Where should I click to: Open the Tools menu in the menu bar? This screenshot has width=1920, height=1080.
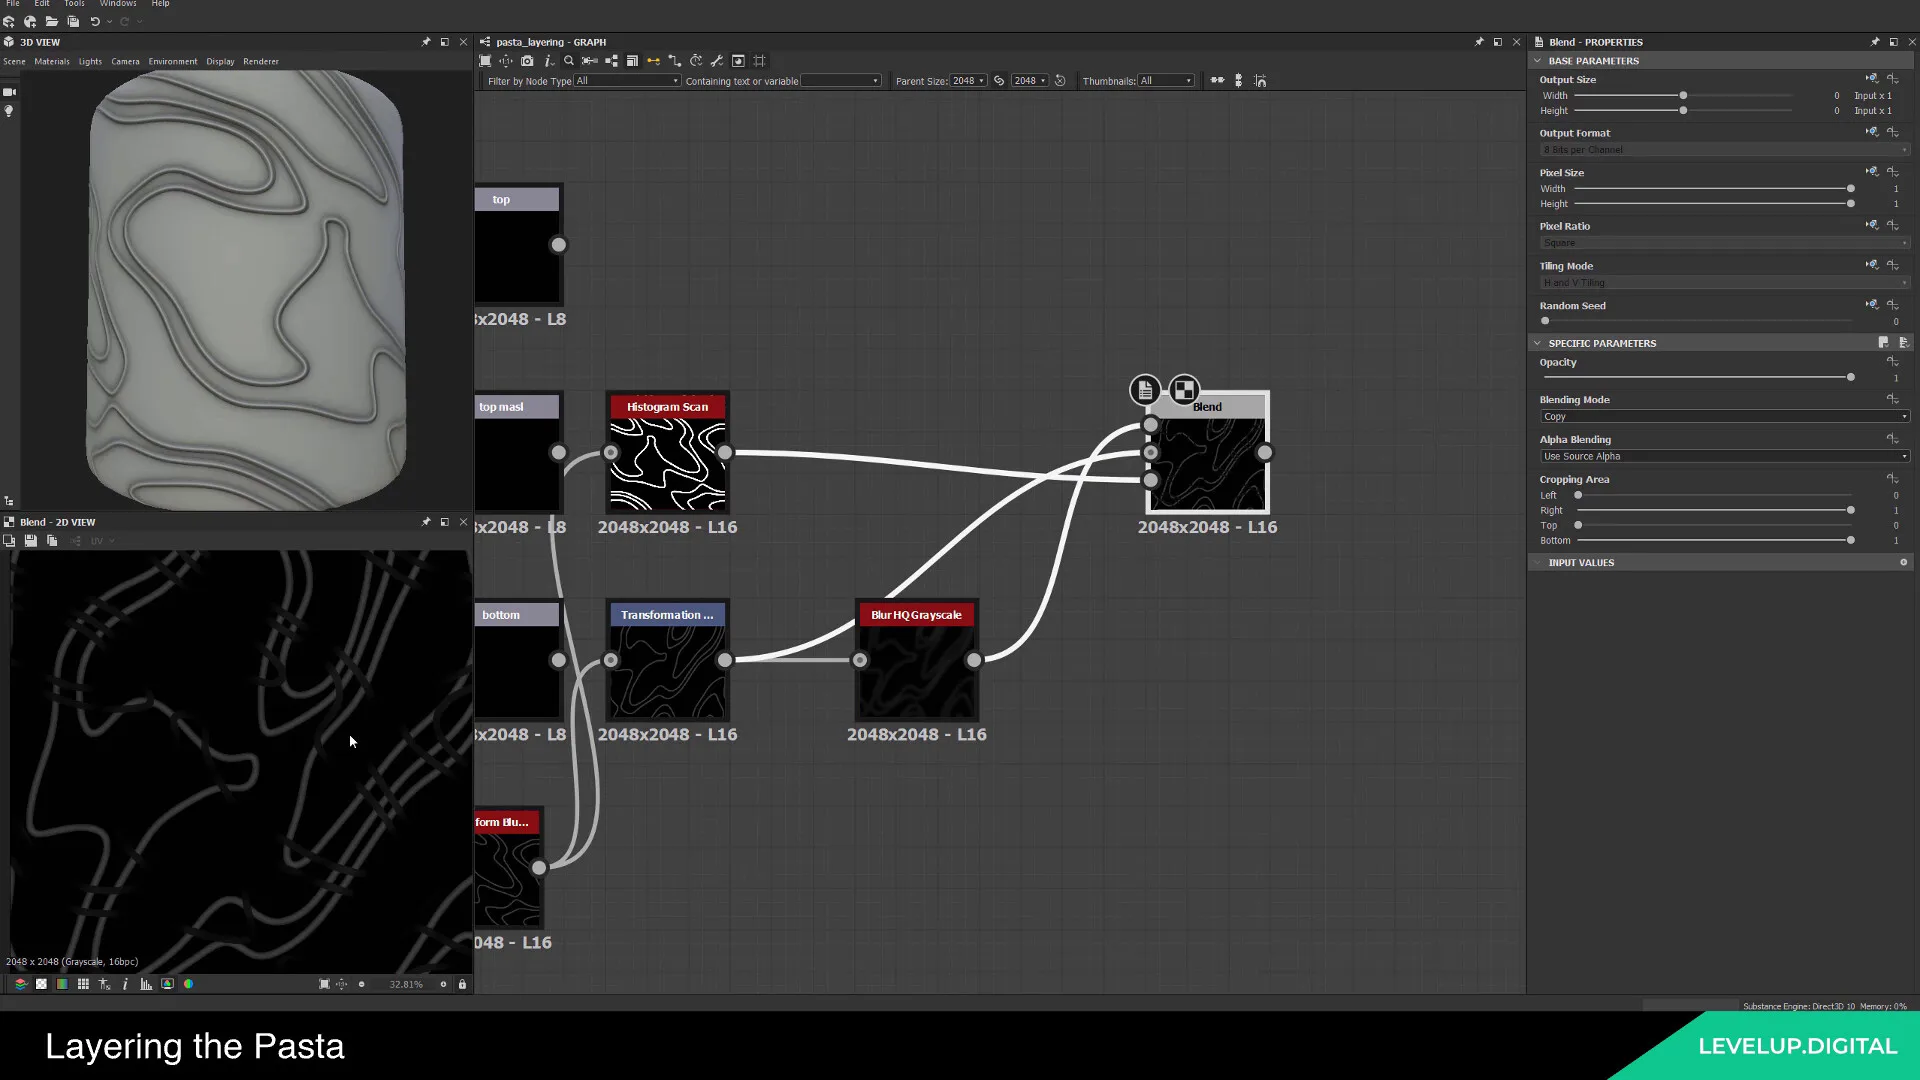[x=74, y=4]
